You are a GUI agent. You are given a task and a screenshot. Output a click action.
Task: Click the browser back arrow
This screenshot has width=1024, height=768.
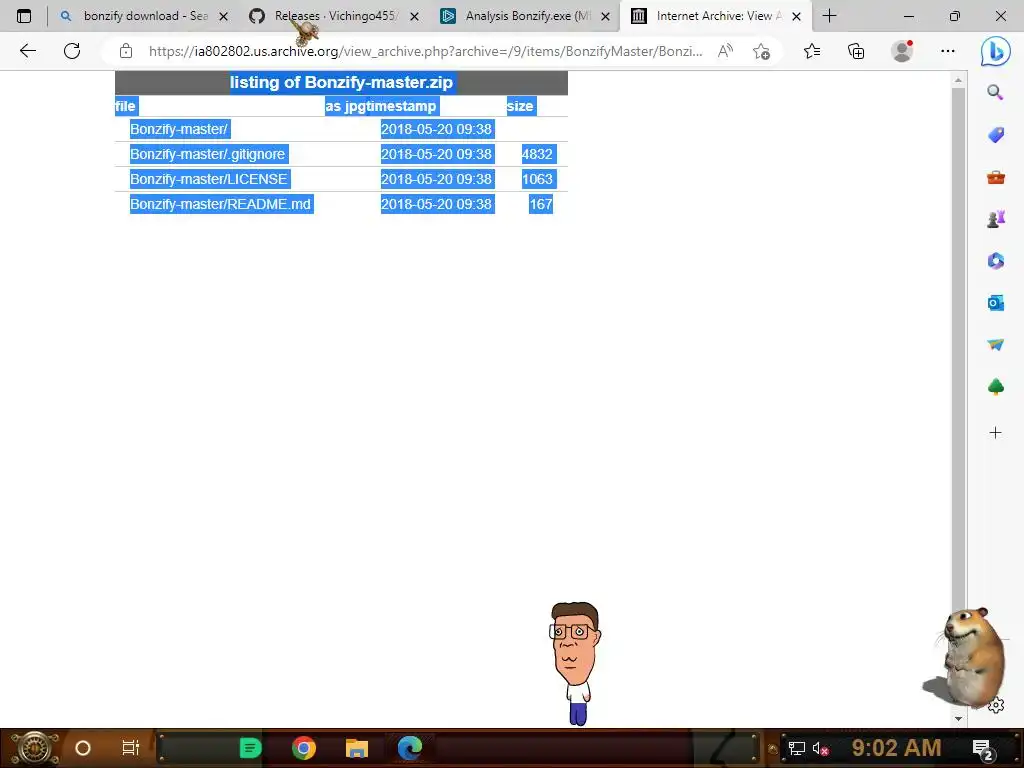coord(27,51)
